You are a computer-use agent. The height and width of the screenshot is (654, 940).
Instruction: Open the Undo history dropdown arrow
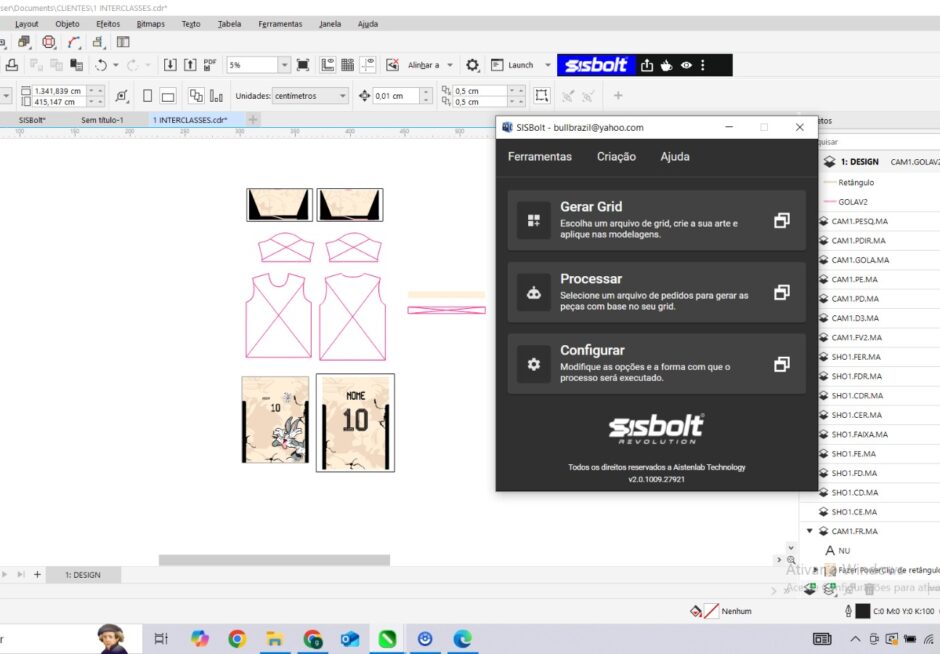(x=116, y=65)
